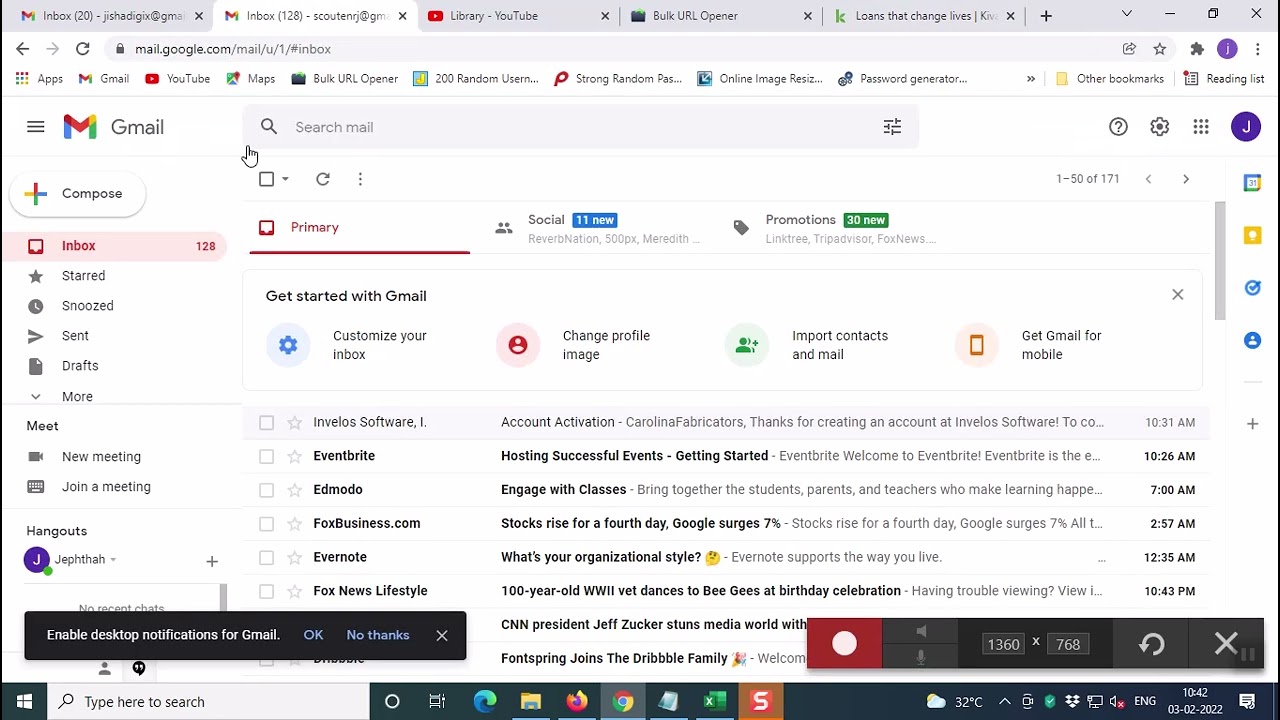Screen dimensions: 1280x720
Task: Star the FoxBusiness.com email
Action: coord(294,523)
